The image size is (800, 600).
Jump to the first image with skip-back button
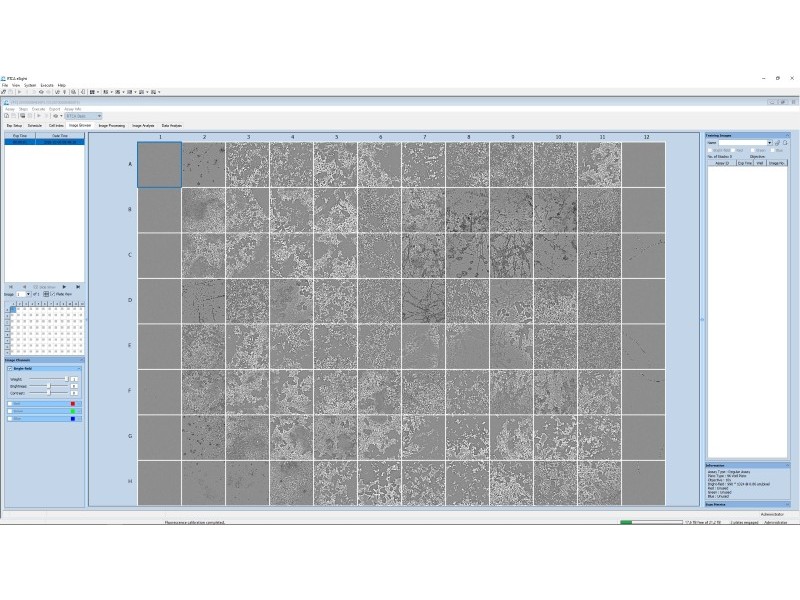[x=11, y=287]
